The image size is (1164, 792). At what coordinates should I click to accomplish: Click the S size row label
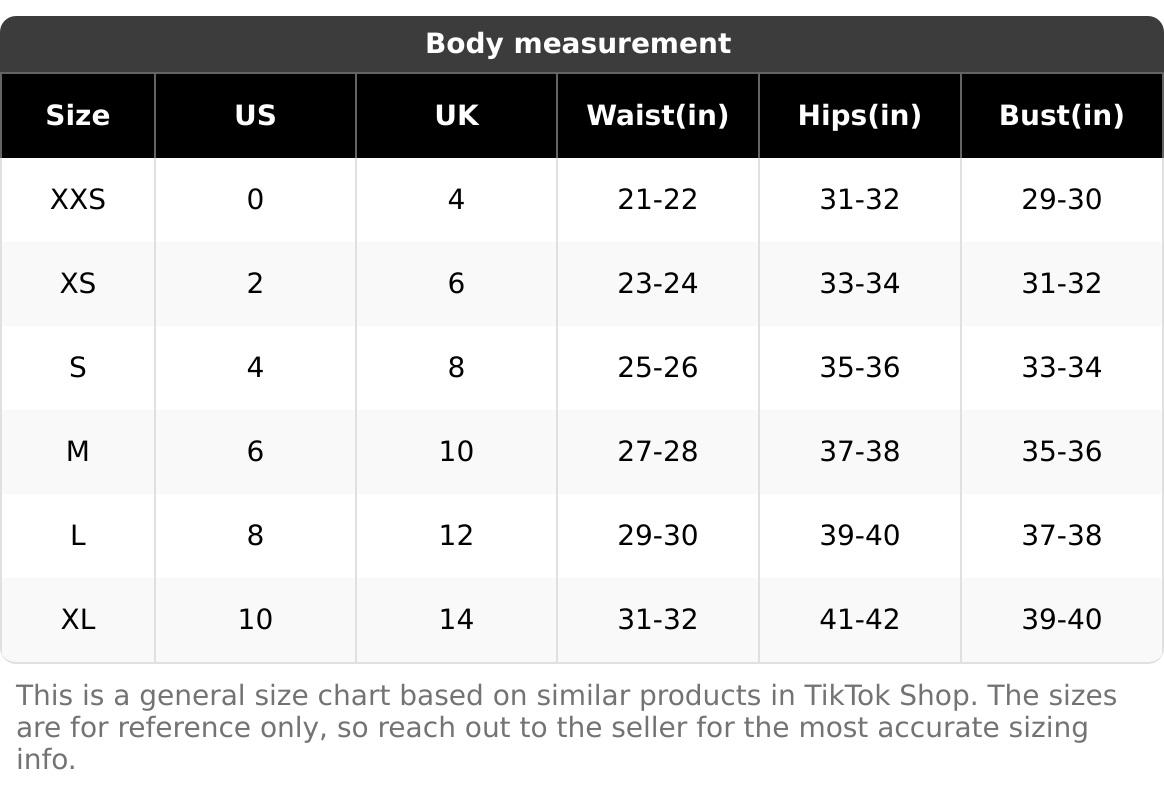(78, 368)
